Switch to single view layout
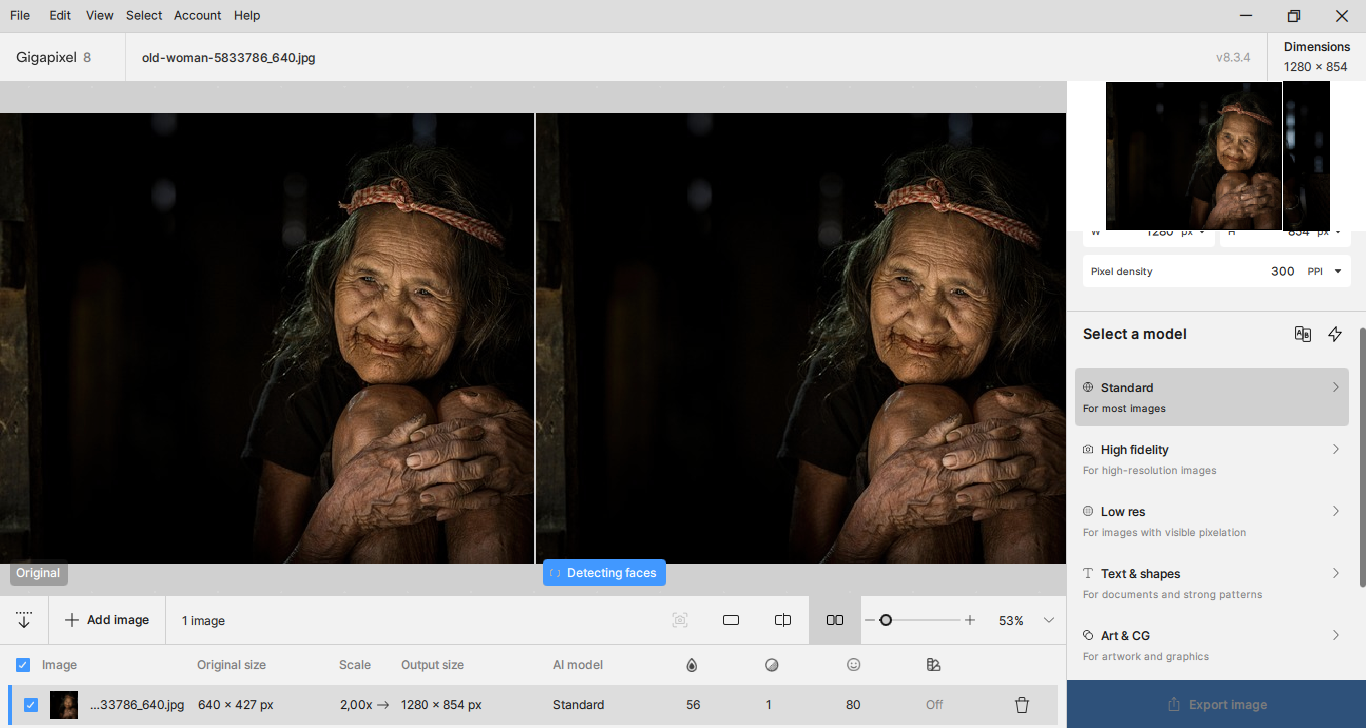Viewport: 1366px width, 728px height. tap(731, 620)
